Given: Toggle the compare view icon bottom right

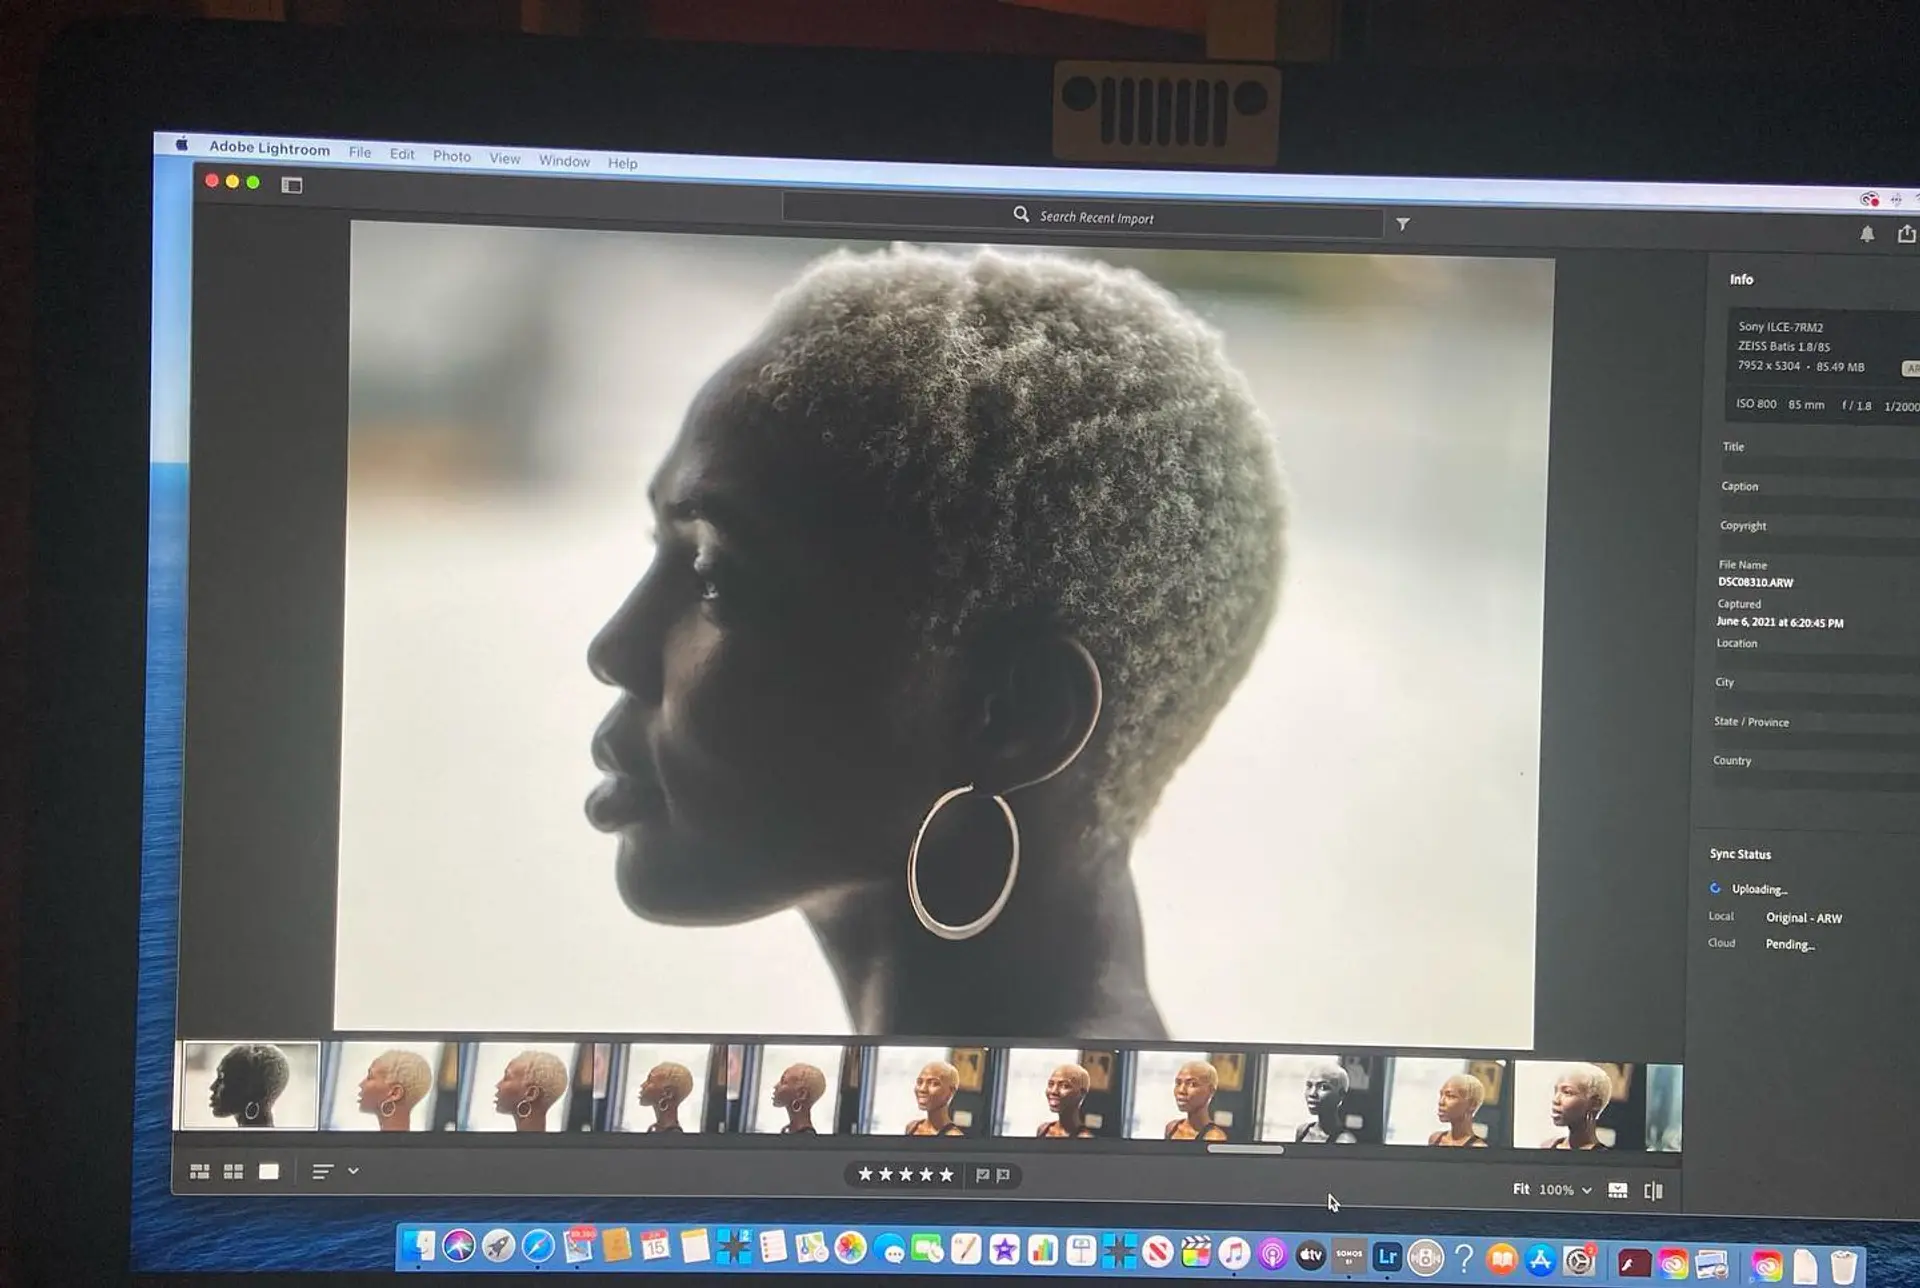Looking at the screenshot, I should pos(1653,1190).
